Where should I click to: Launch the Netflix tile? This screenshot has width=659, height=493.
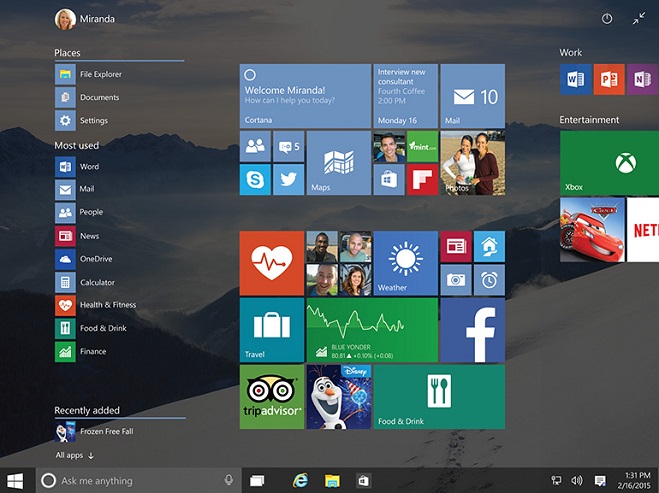tap(643, 230)
